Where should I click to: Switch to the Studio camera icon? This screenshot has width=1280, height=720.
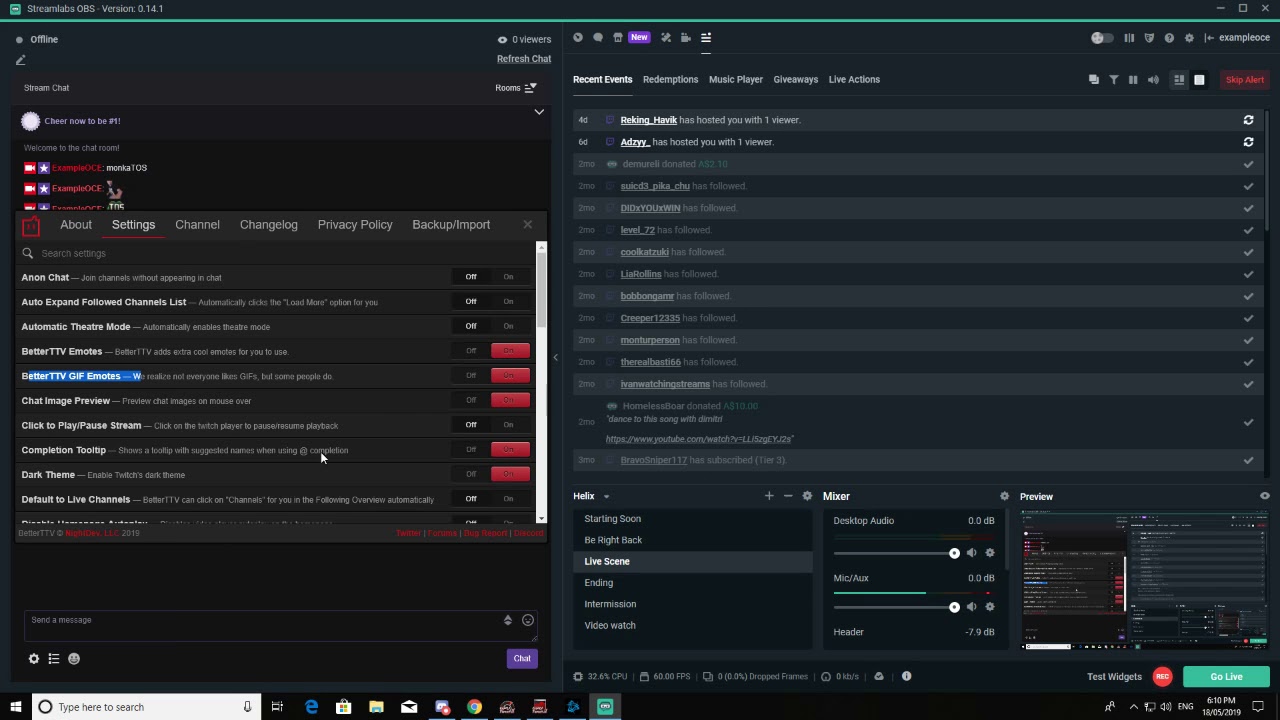tap(686, 38)
